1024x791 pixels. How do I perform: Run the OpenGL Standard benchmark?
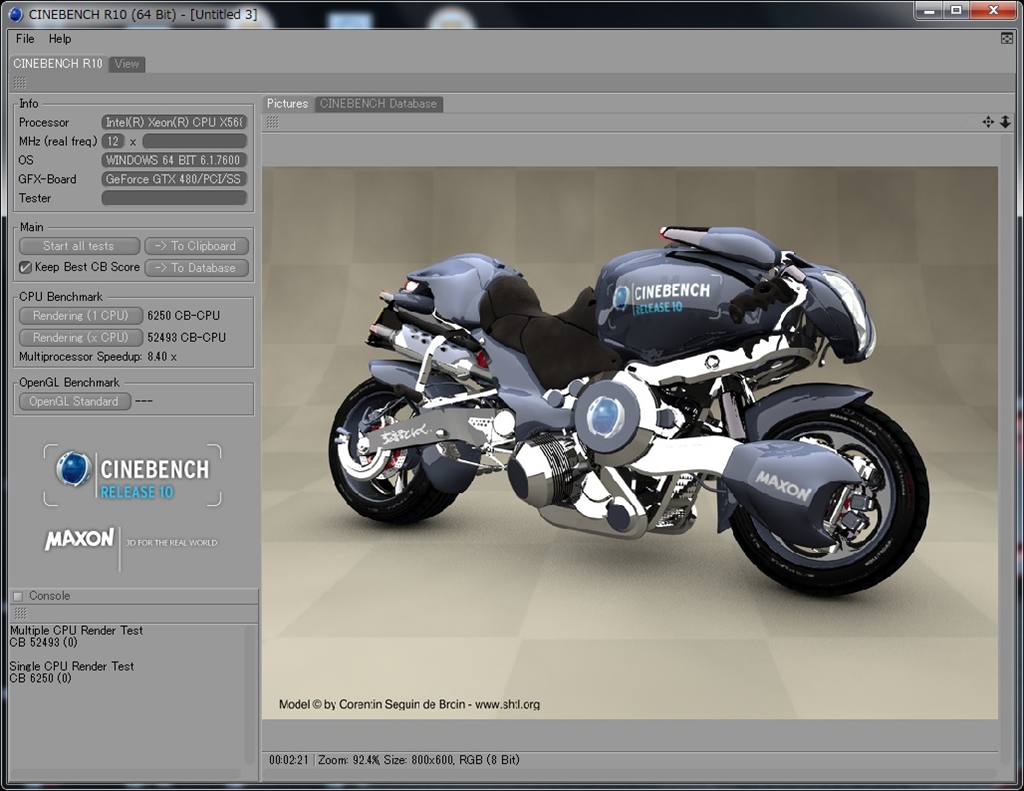(x=74, y=401)
